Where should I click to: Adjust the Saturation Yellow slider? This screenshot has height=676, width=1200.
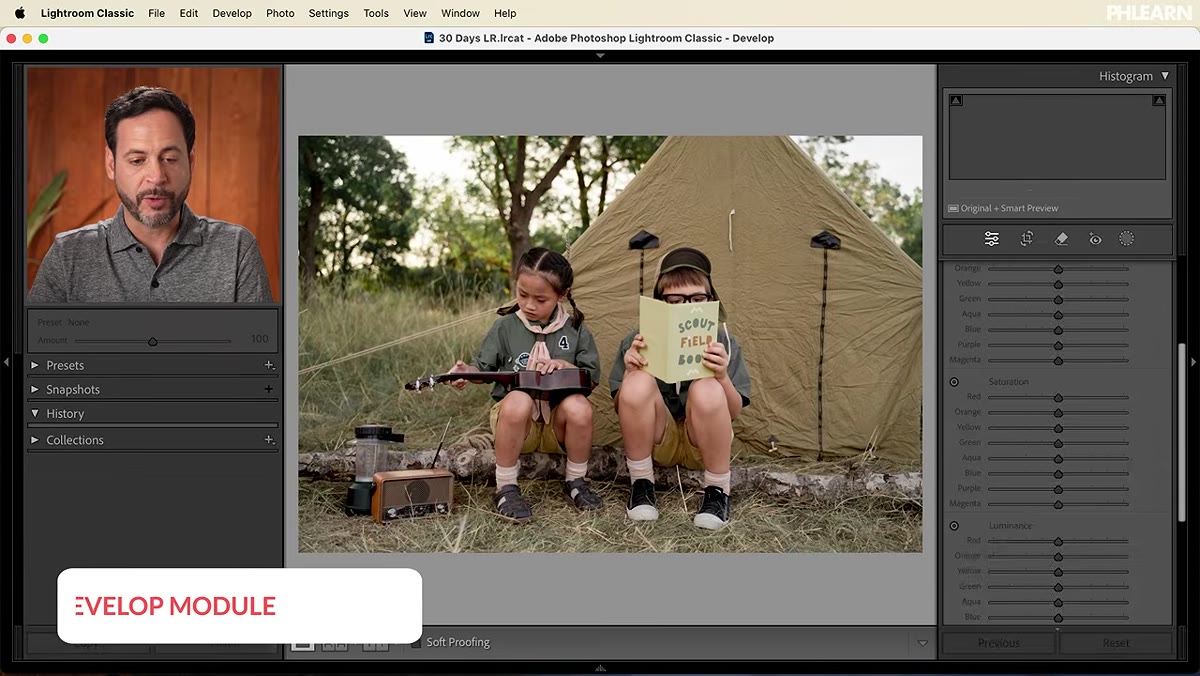1058,428
